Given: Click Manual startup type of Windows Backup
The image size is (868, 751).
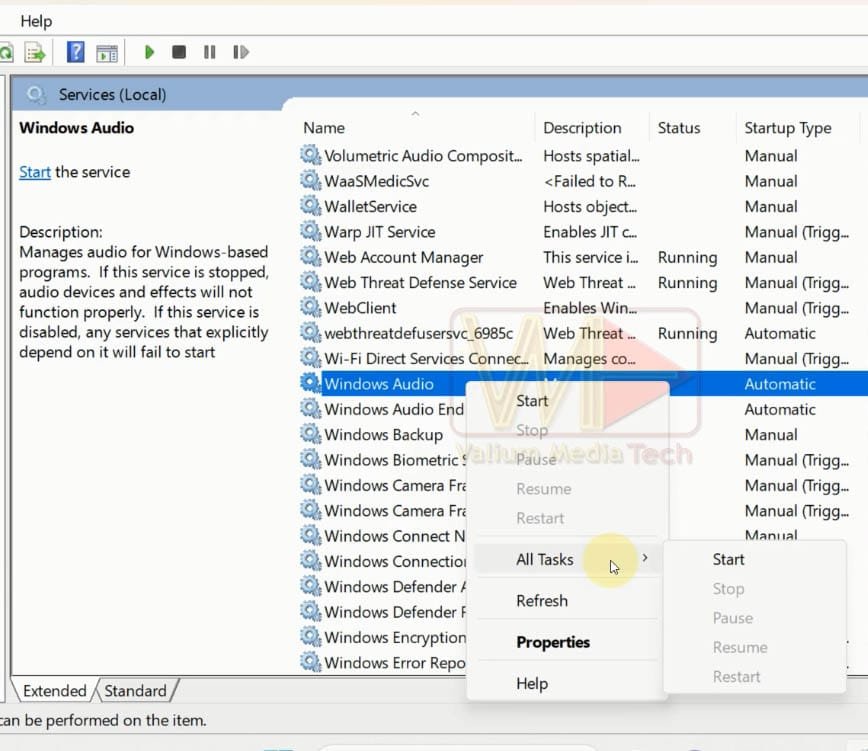Looking at the screenshot, I should [x=771, y=435].
